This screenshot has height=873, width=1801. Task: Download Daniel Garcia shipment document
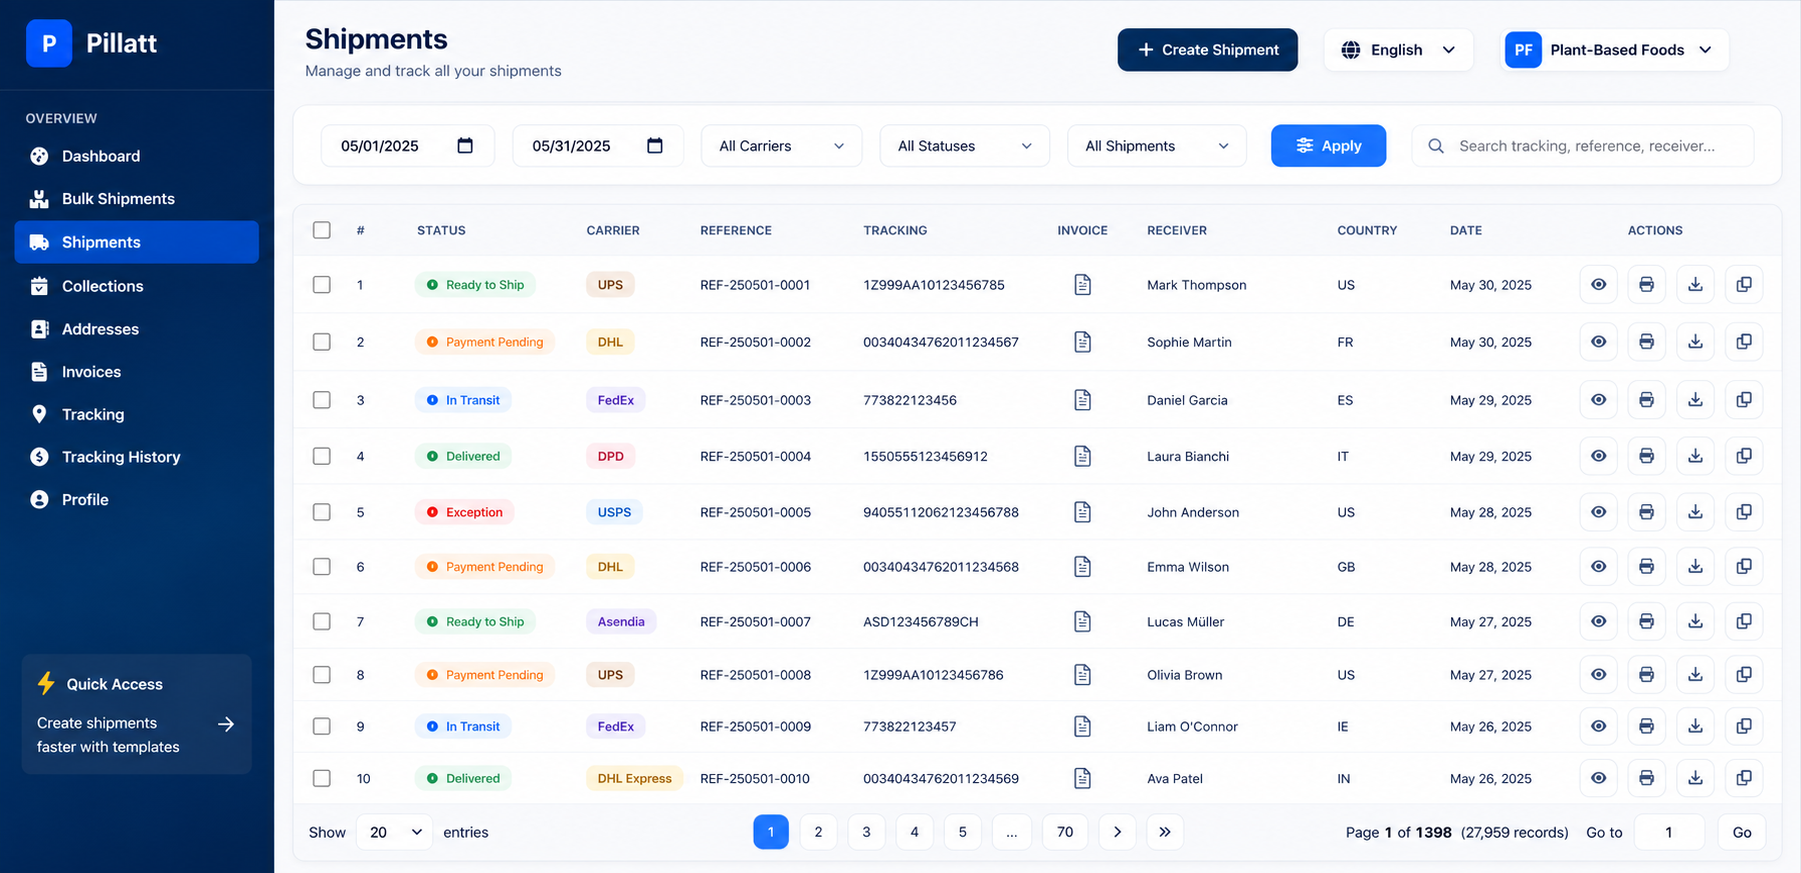pyautogui.click(x=1695, y=400)
